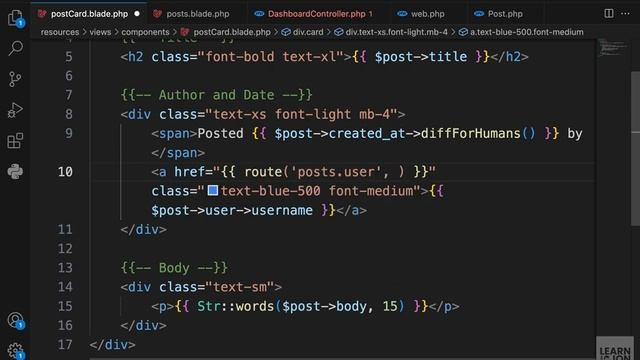Click the unsaved dot on postCard.blade.php tab
Viewport: 640px width, 360px height.
(x=137, y=13)
